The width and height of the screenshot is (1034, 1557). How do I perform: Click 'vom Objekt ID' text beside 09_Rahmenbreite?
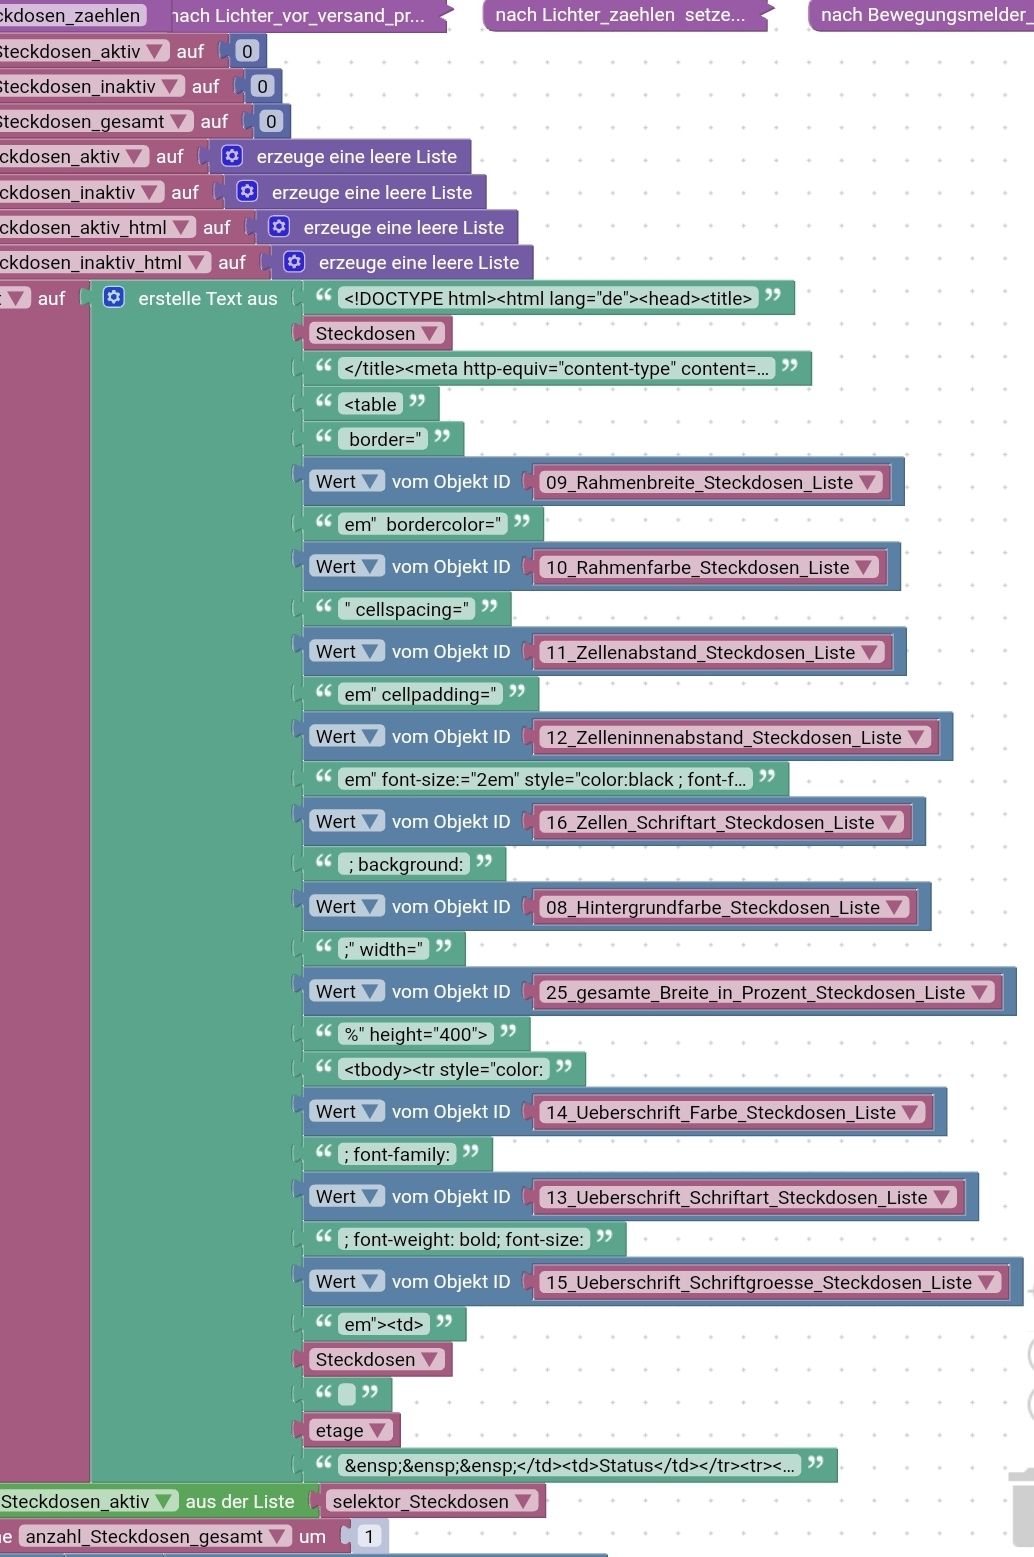[451, 482]
